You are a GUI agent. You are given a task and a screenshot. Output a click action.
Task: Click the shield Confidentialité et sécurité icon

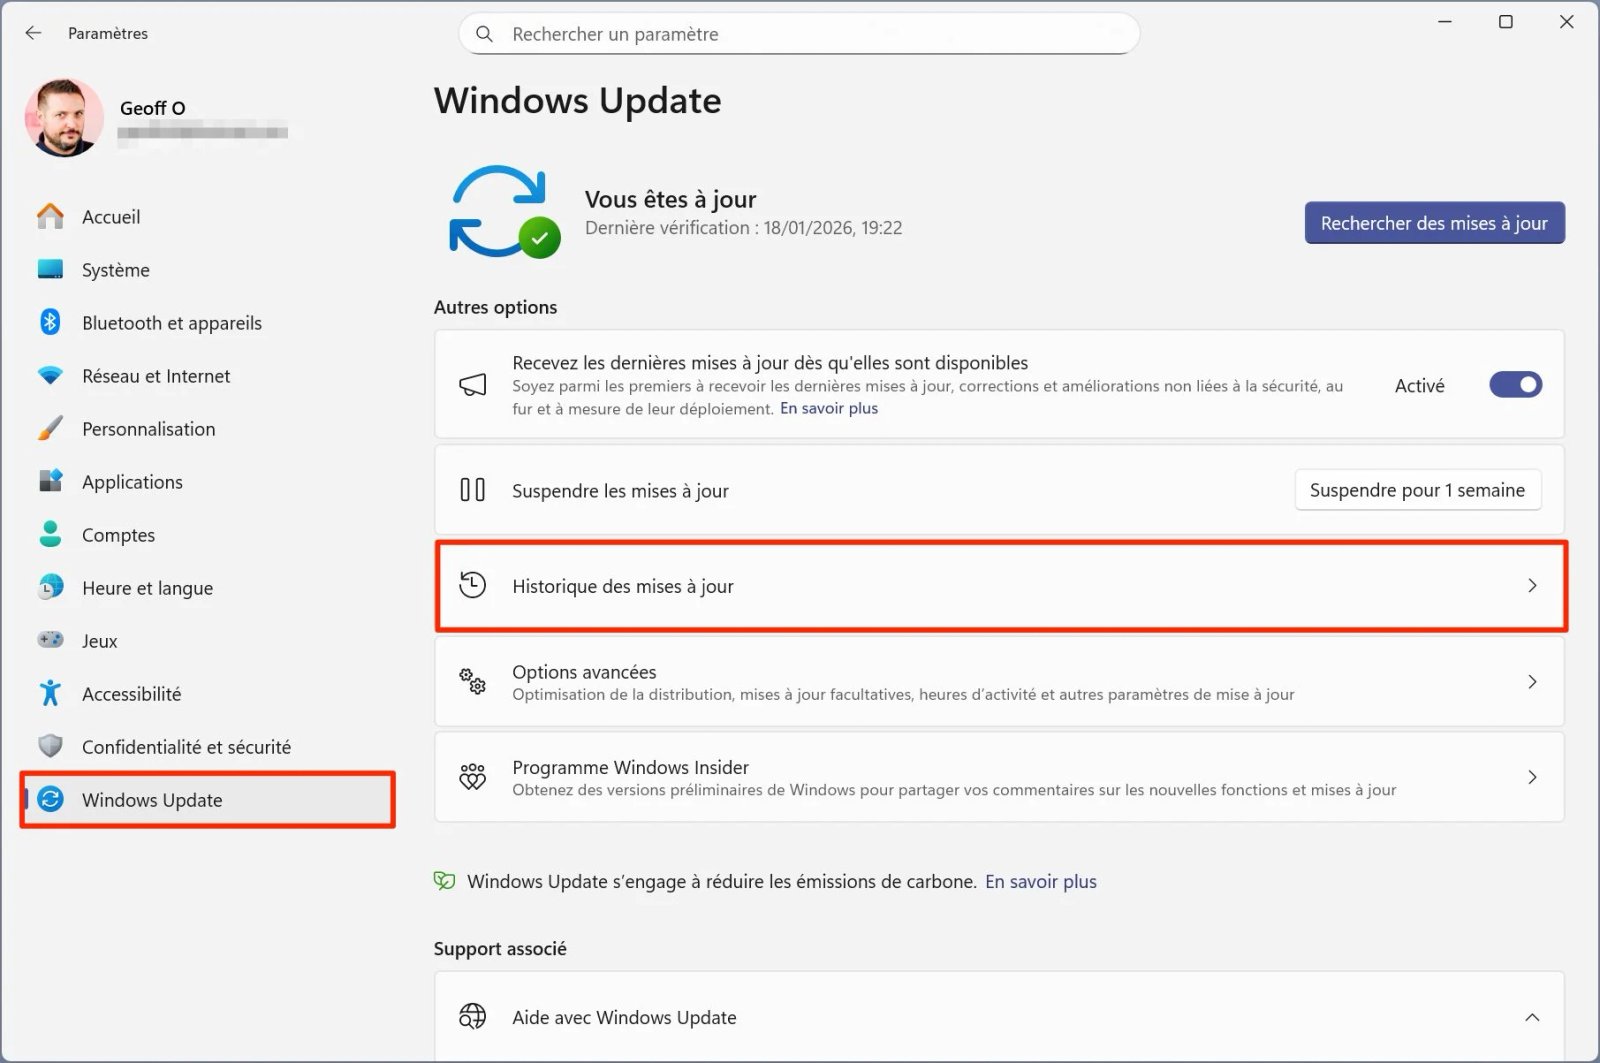click(x=50, y=746)
